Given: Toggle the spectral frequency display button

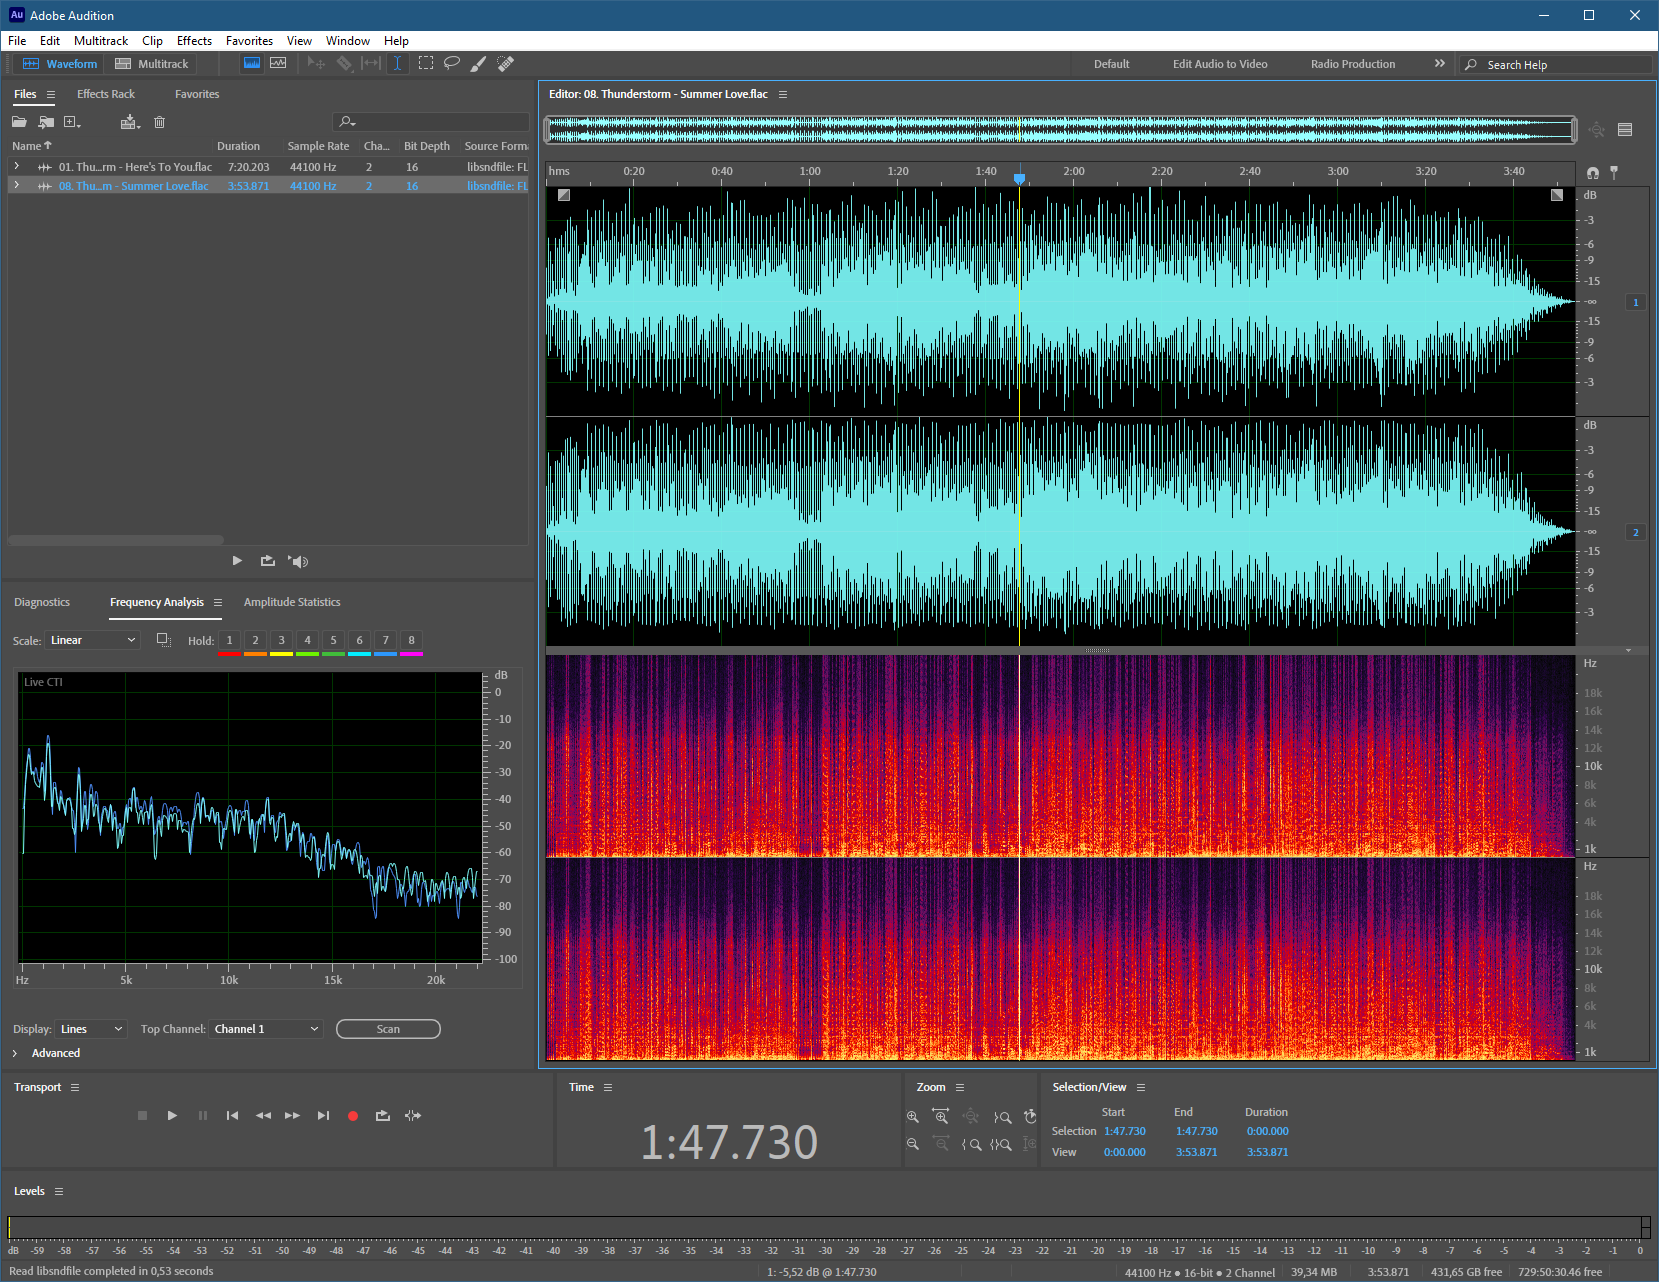Looking at the screenshot, I should pos(252,63).
